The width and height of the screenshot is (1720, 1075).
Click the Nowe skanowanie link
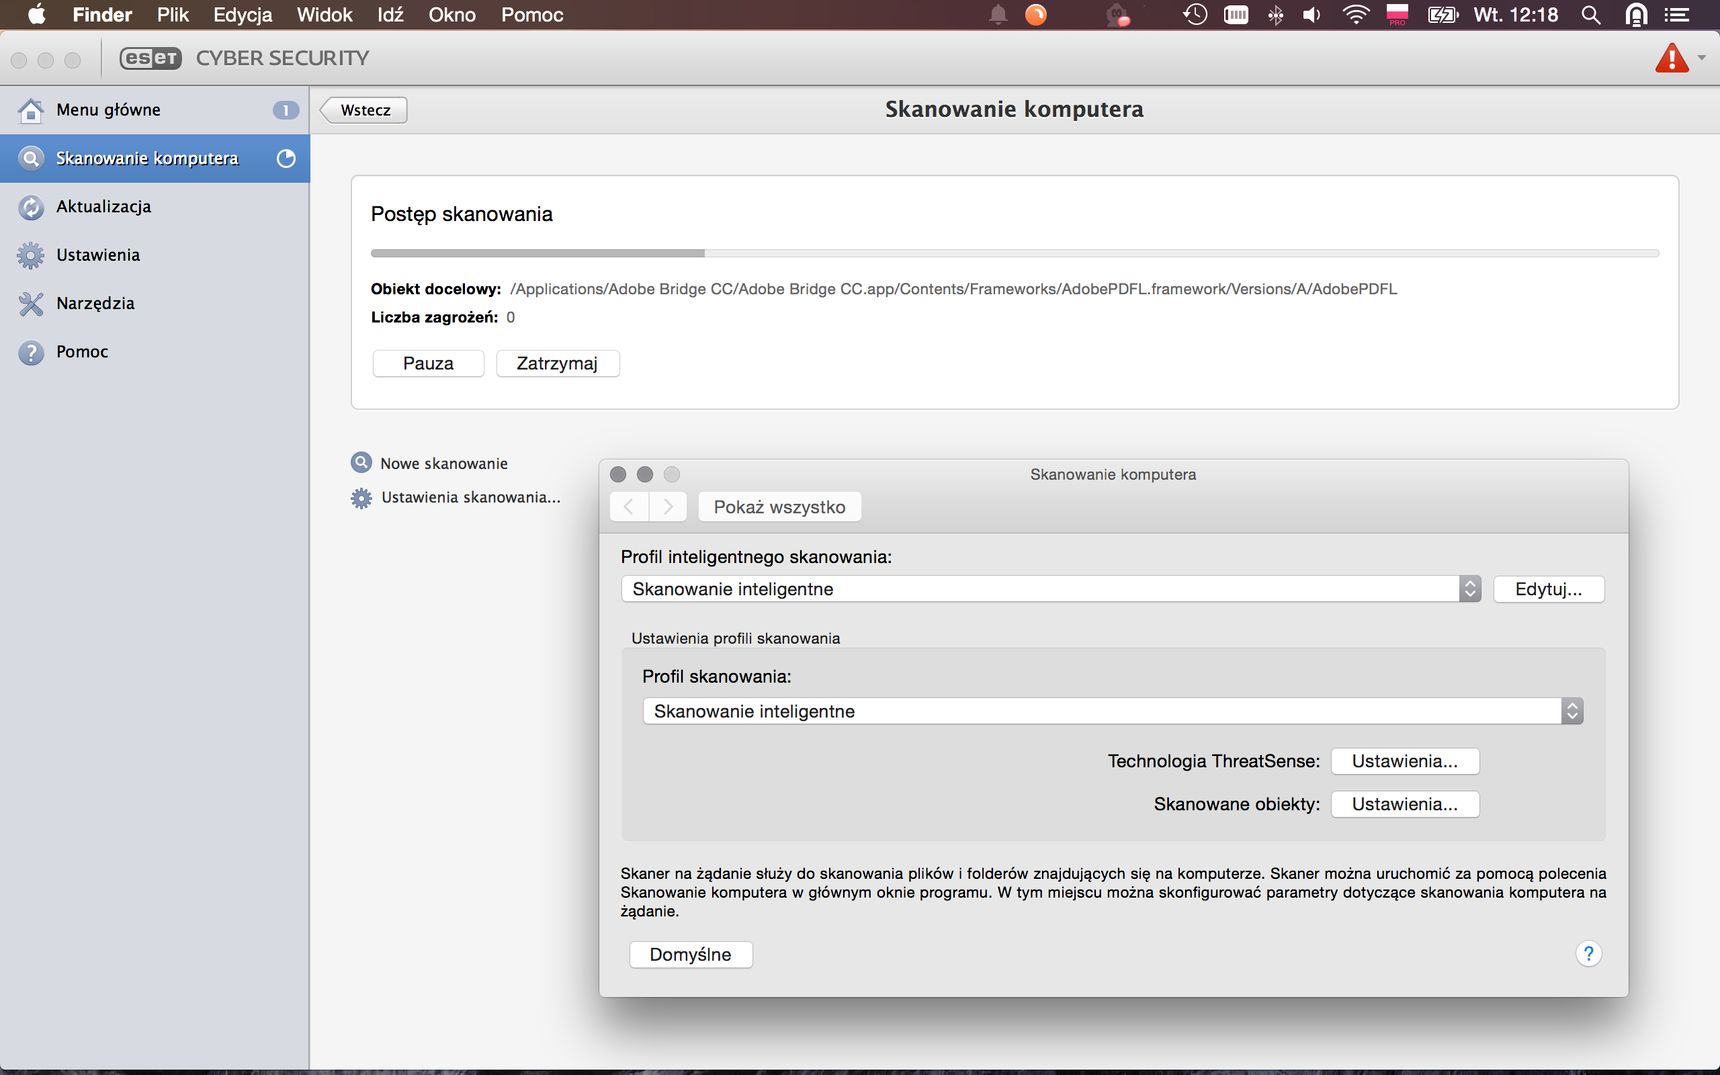click(444, 464)
